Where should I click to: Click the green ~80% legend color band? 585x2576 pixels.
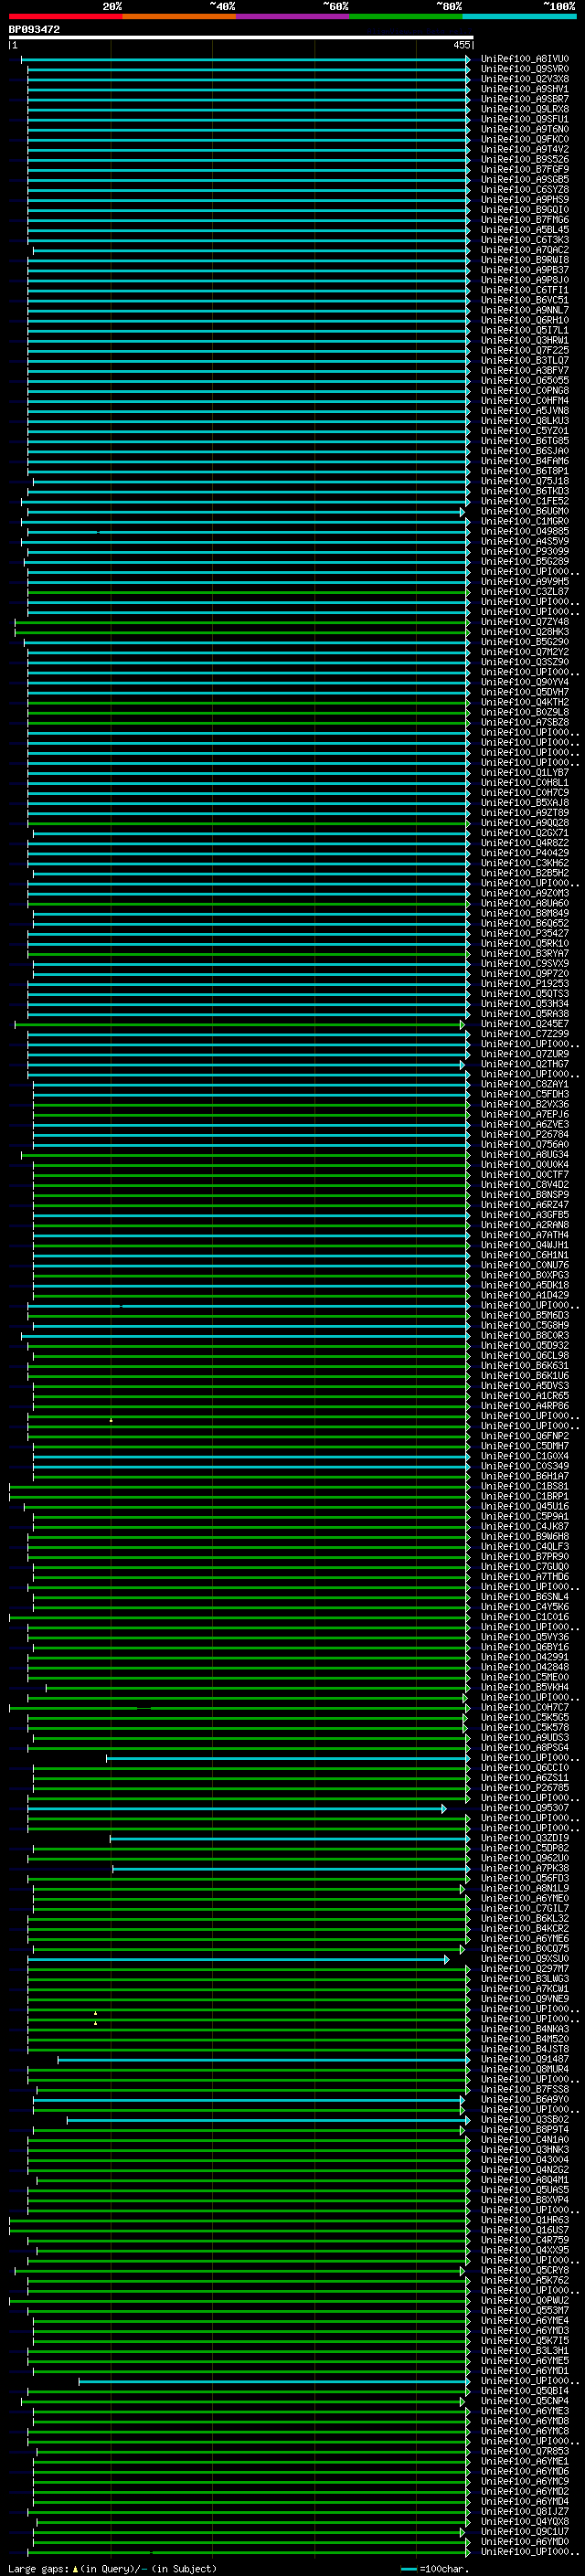click(405, 16)
